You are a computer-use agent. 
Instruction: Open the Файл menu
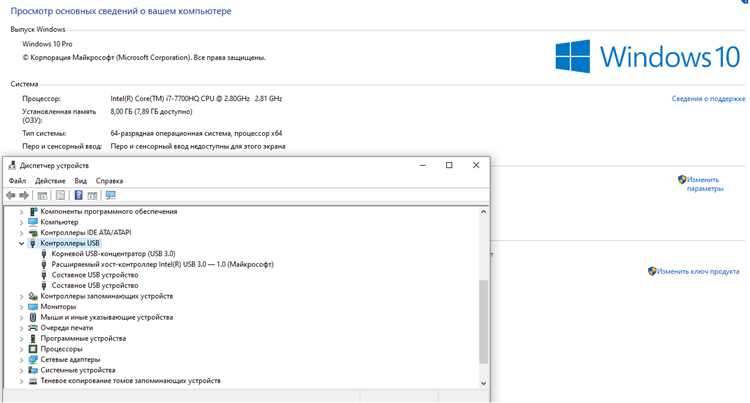click(17, 181)
